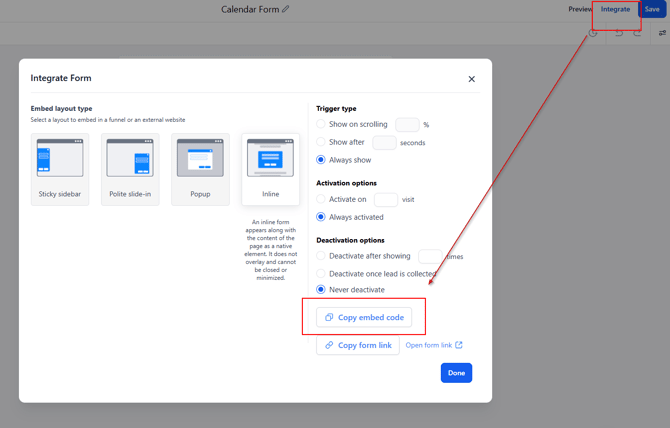Choose the Polite slide-in layout
670x428 pixels.
(130, 169)
